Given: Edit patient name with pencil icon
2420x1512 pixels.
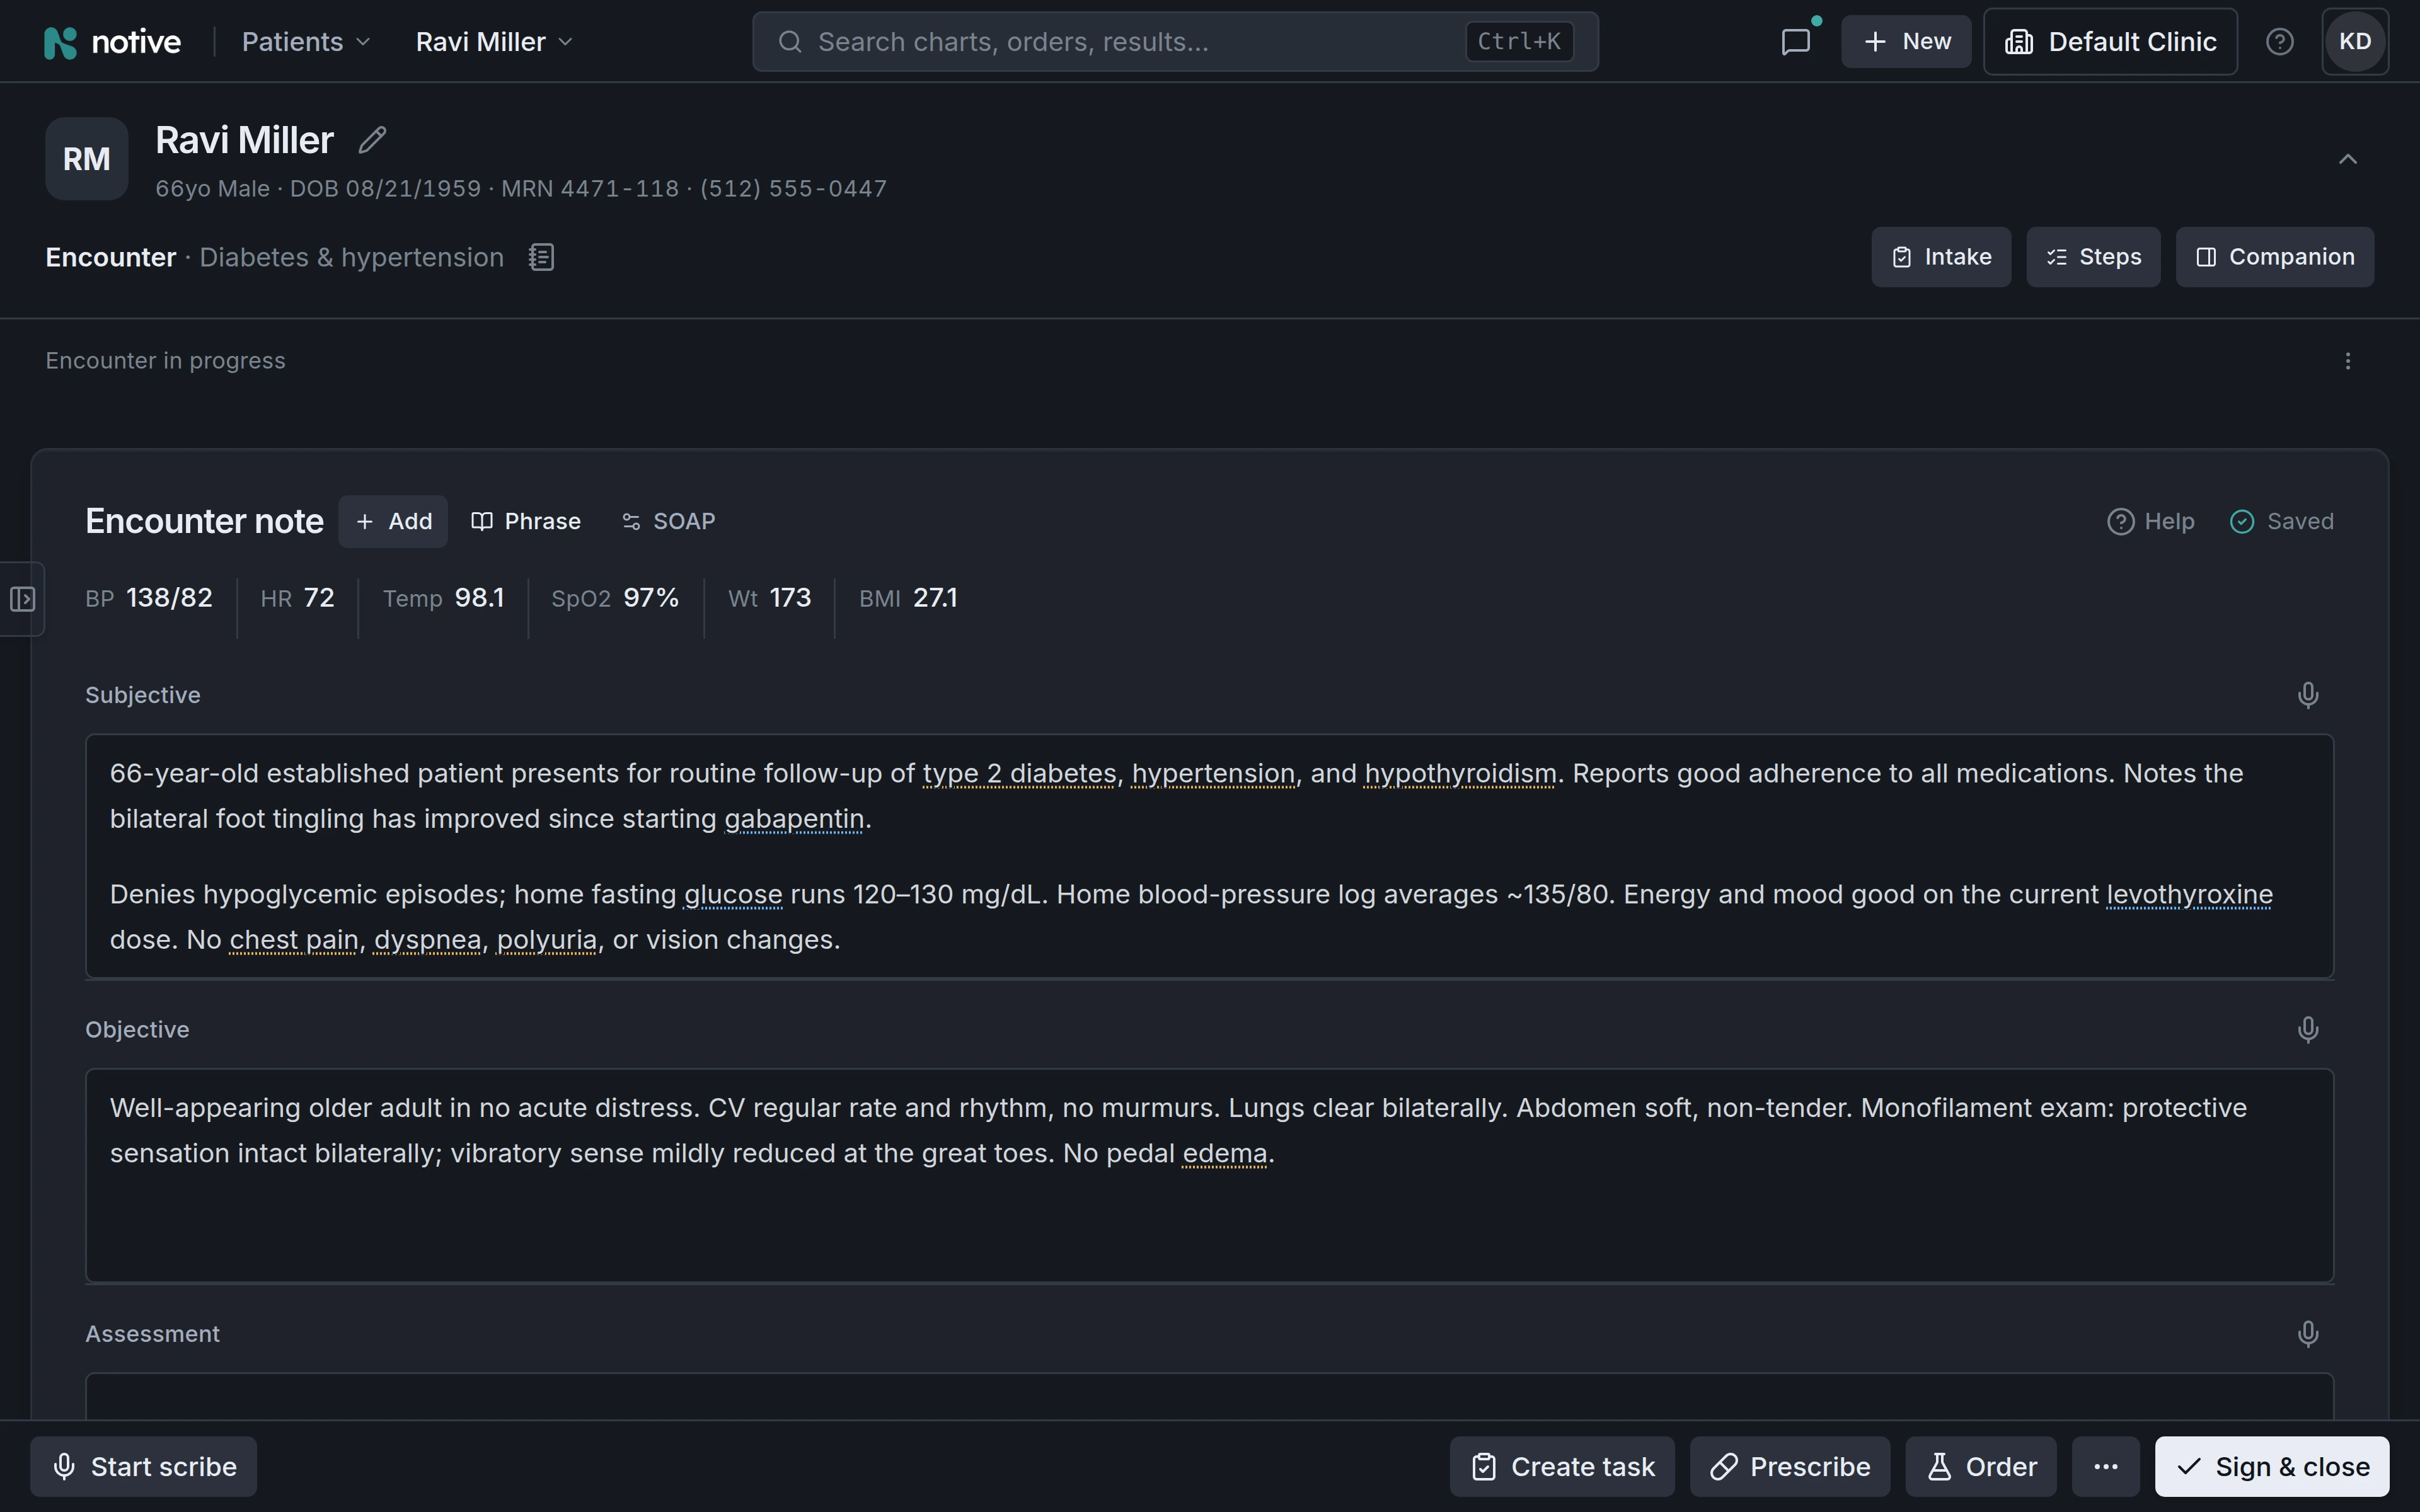Looking at the screenshot, I should (x=372, y=140).
